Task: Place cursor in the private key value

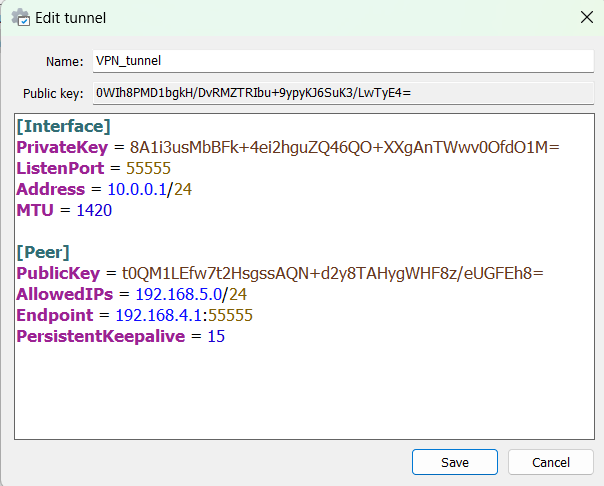Action: 344,147
